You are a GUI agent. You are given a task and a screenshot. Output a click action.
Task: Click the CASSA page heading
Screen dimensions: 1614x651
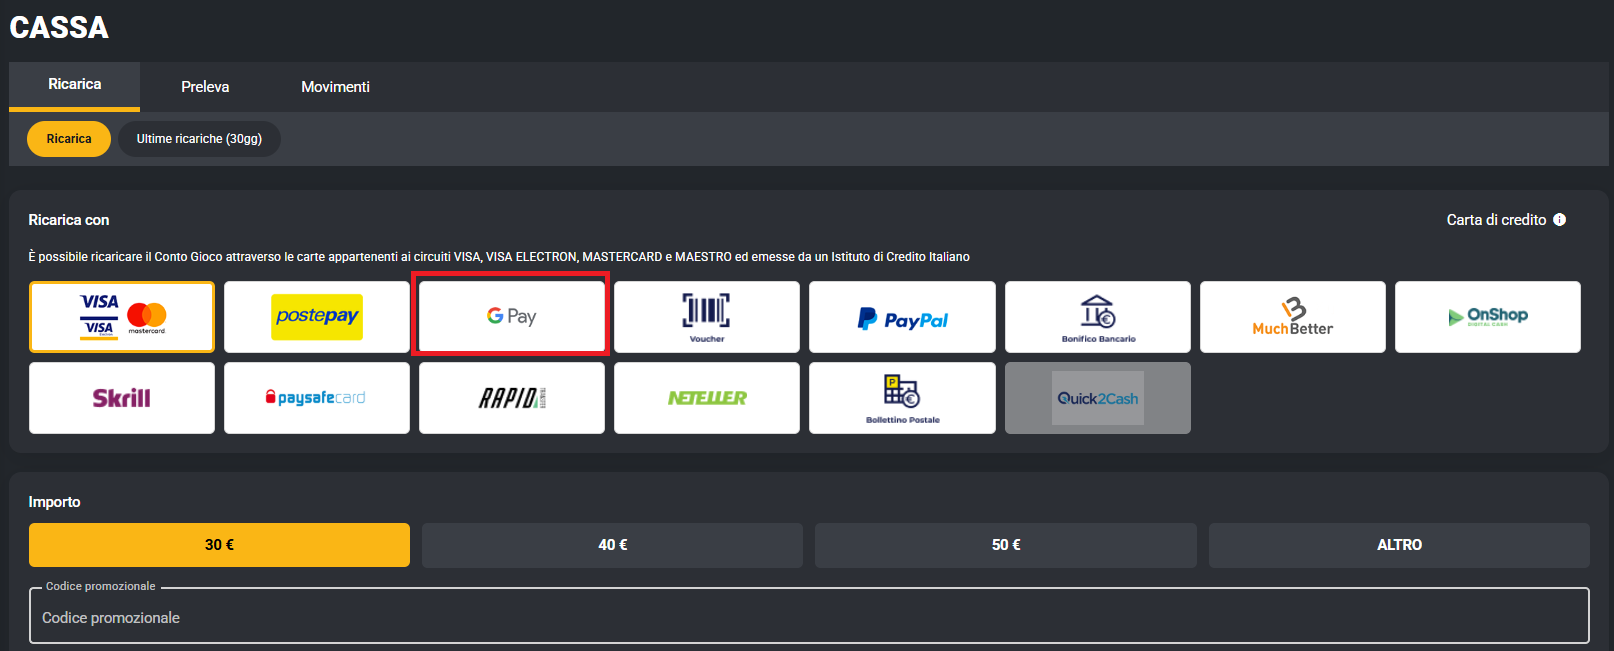point(59,27)
